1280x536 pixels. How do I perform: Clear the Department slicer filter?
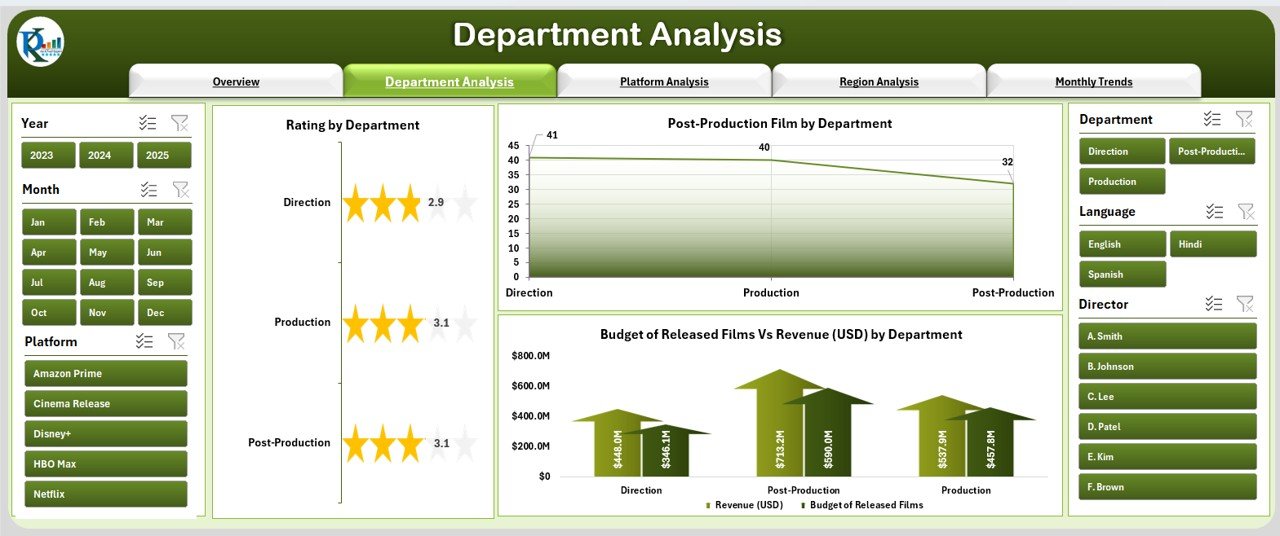tap(1244, 119)
